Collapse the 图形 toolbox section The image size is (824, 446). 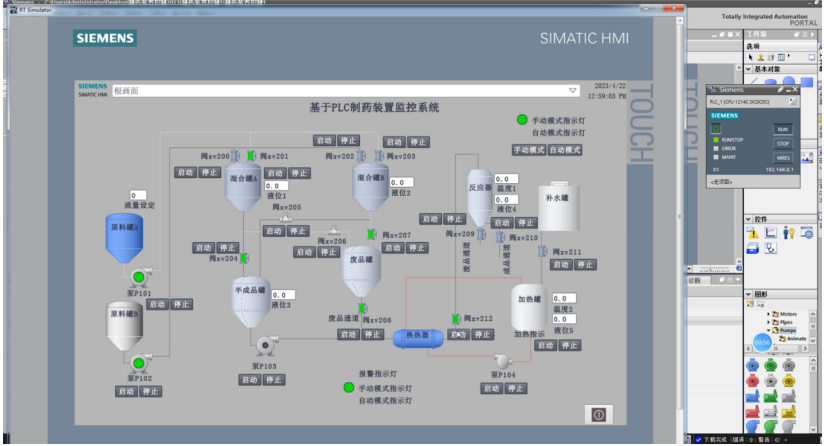pos(748,294)
